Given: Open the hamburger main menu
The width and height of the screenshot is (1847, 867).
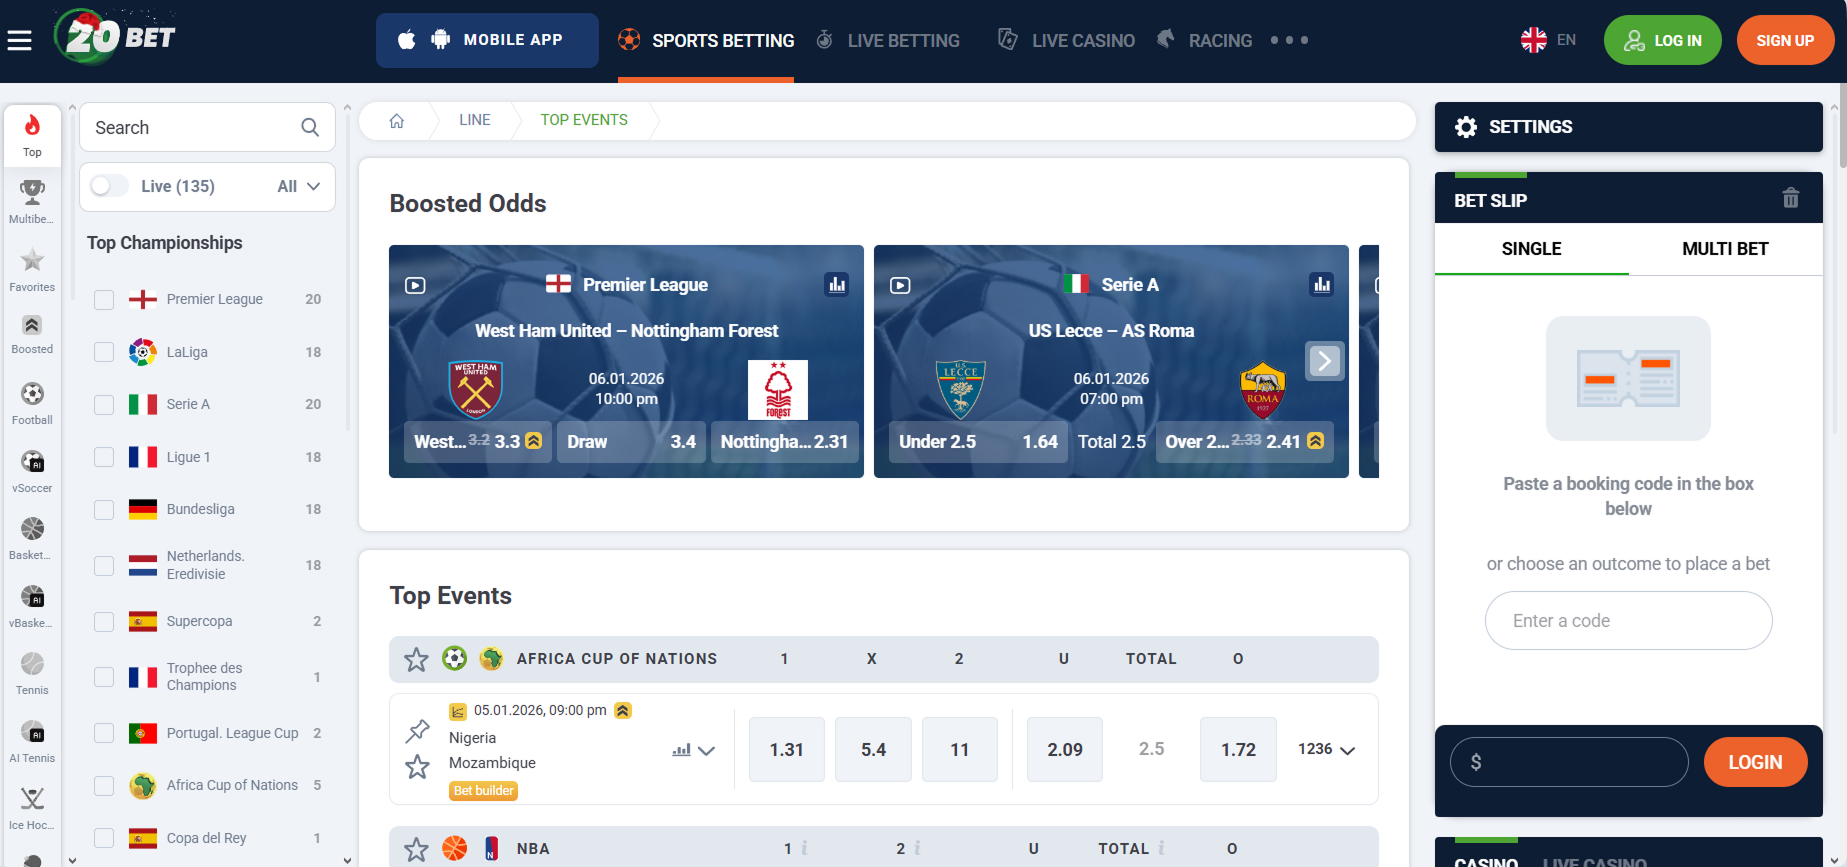Looking at the screenshot, I should point(19,40).
